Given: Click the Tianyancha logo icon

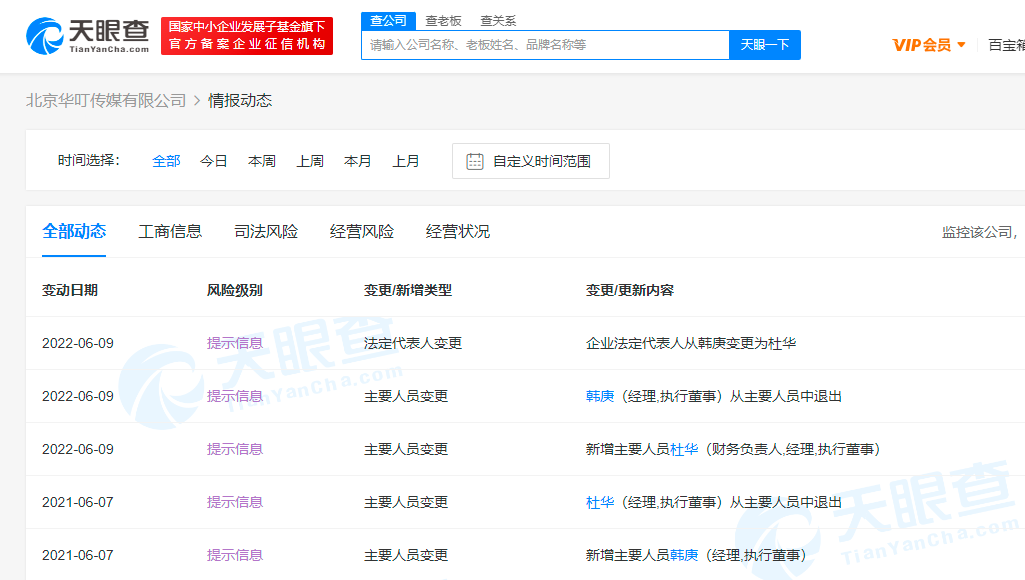Looking at the screenshot, I should tap(45, 36).
